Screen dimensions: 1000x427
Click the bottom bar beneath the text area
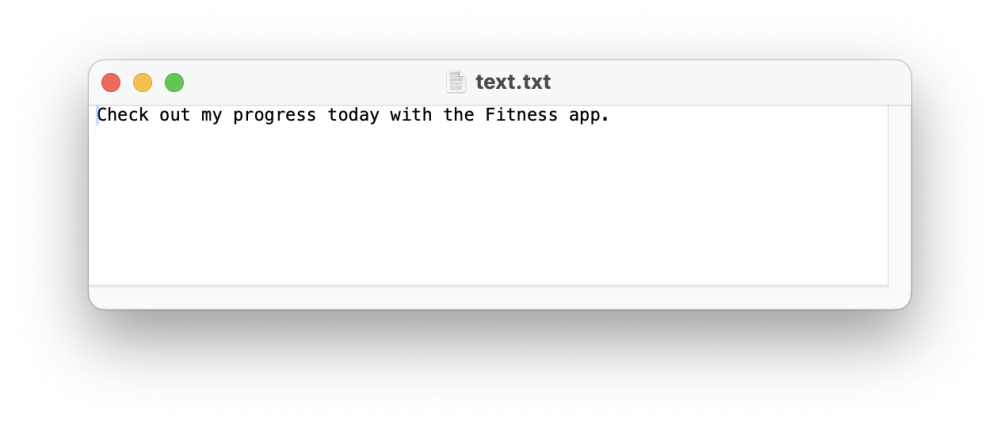(500, 297)
